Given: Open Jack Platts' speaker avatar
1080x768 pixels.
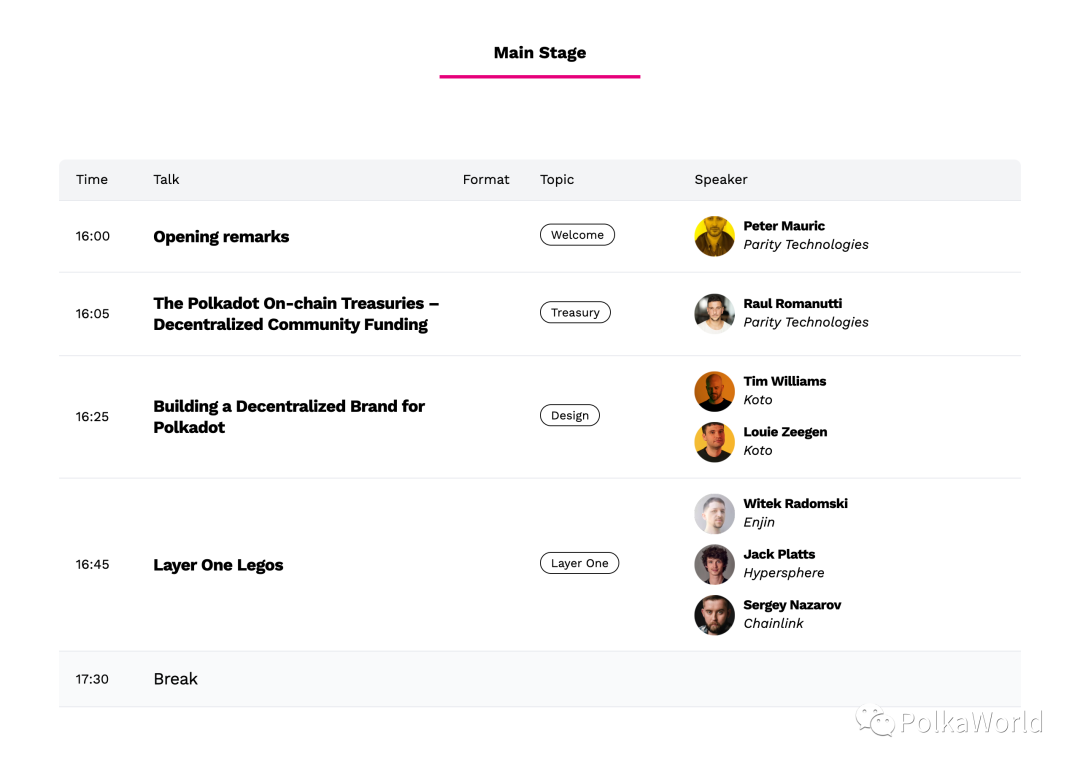Looking at the screenshot, I should tap(714, 564).
